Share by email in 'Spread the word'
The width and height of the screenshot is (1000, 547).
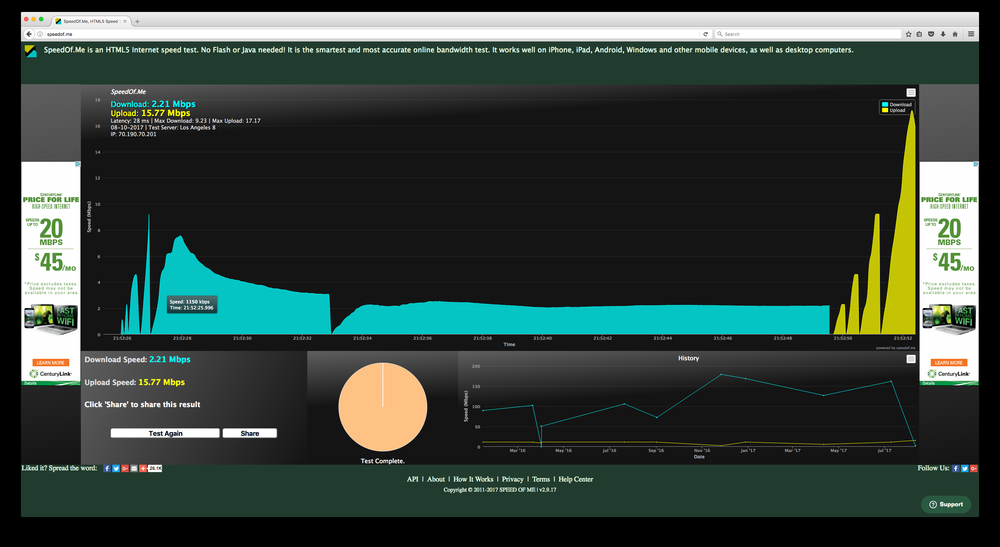[134, 469]
